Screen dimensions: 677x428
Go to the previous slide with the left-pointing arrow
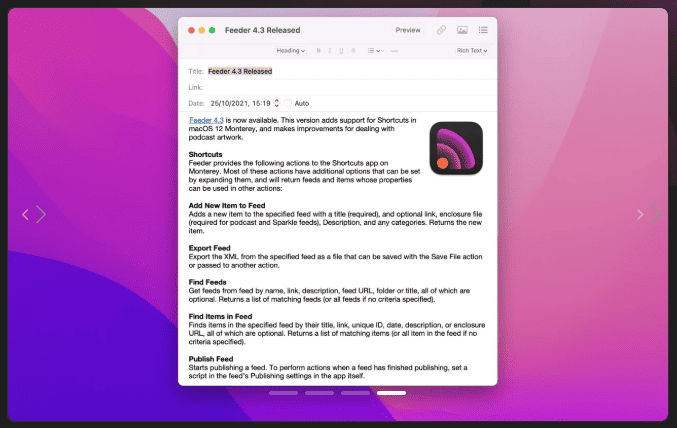pos(25,215)
